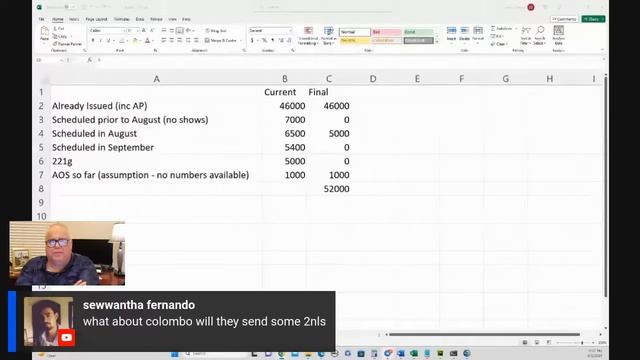This screenshot has height=360, width=640.
Task: Open the font size dropdown
Action: pyautogui.click(x=138, y=31)
